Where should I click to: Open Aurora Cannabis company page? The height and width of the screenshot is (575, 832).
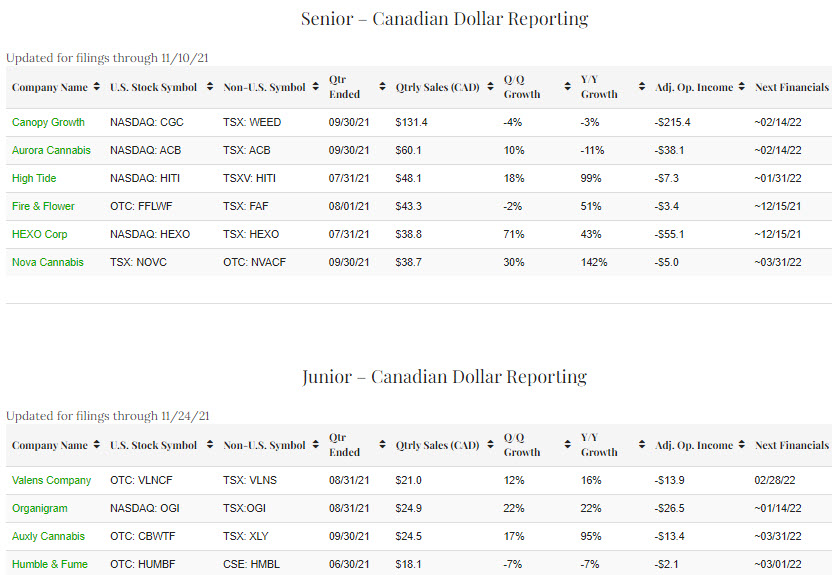click(x=51, y=150)
